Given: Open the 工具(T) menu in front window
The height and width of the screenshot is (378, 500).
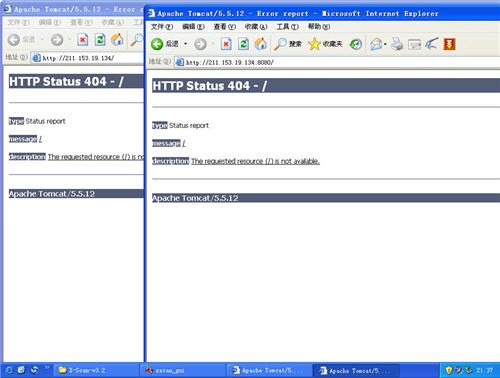Looking at the screenshot, I should (x=287, y=27).
